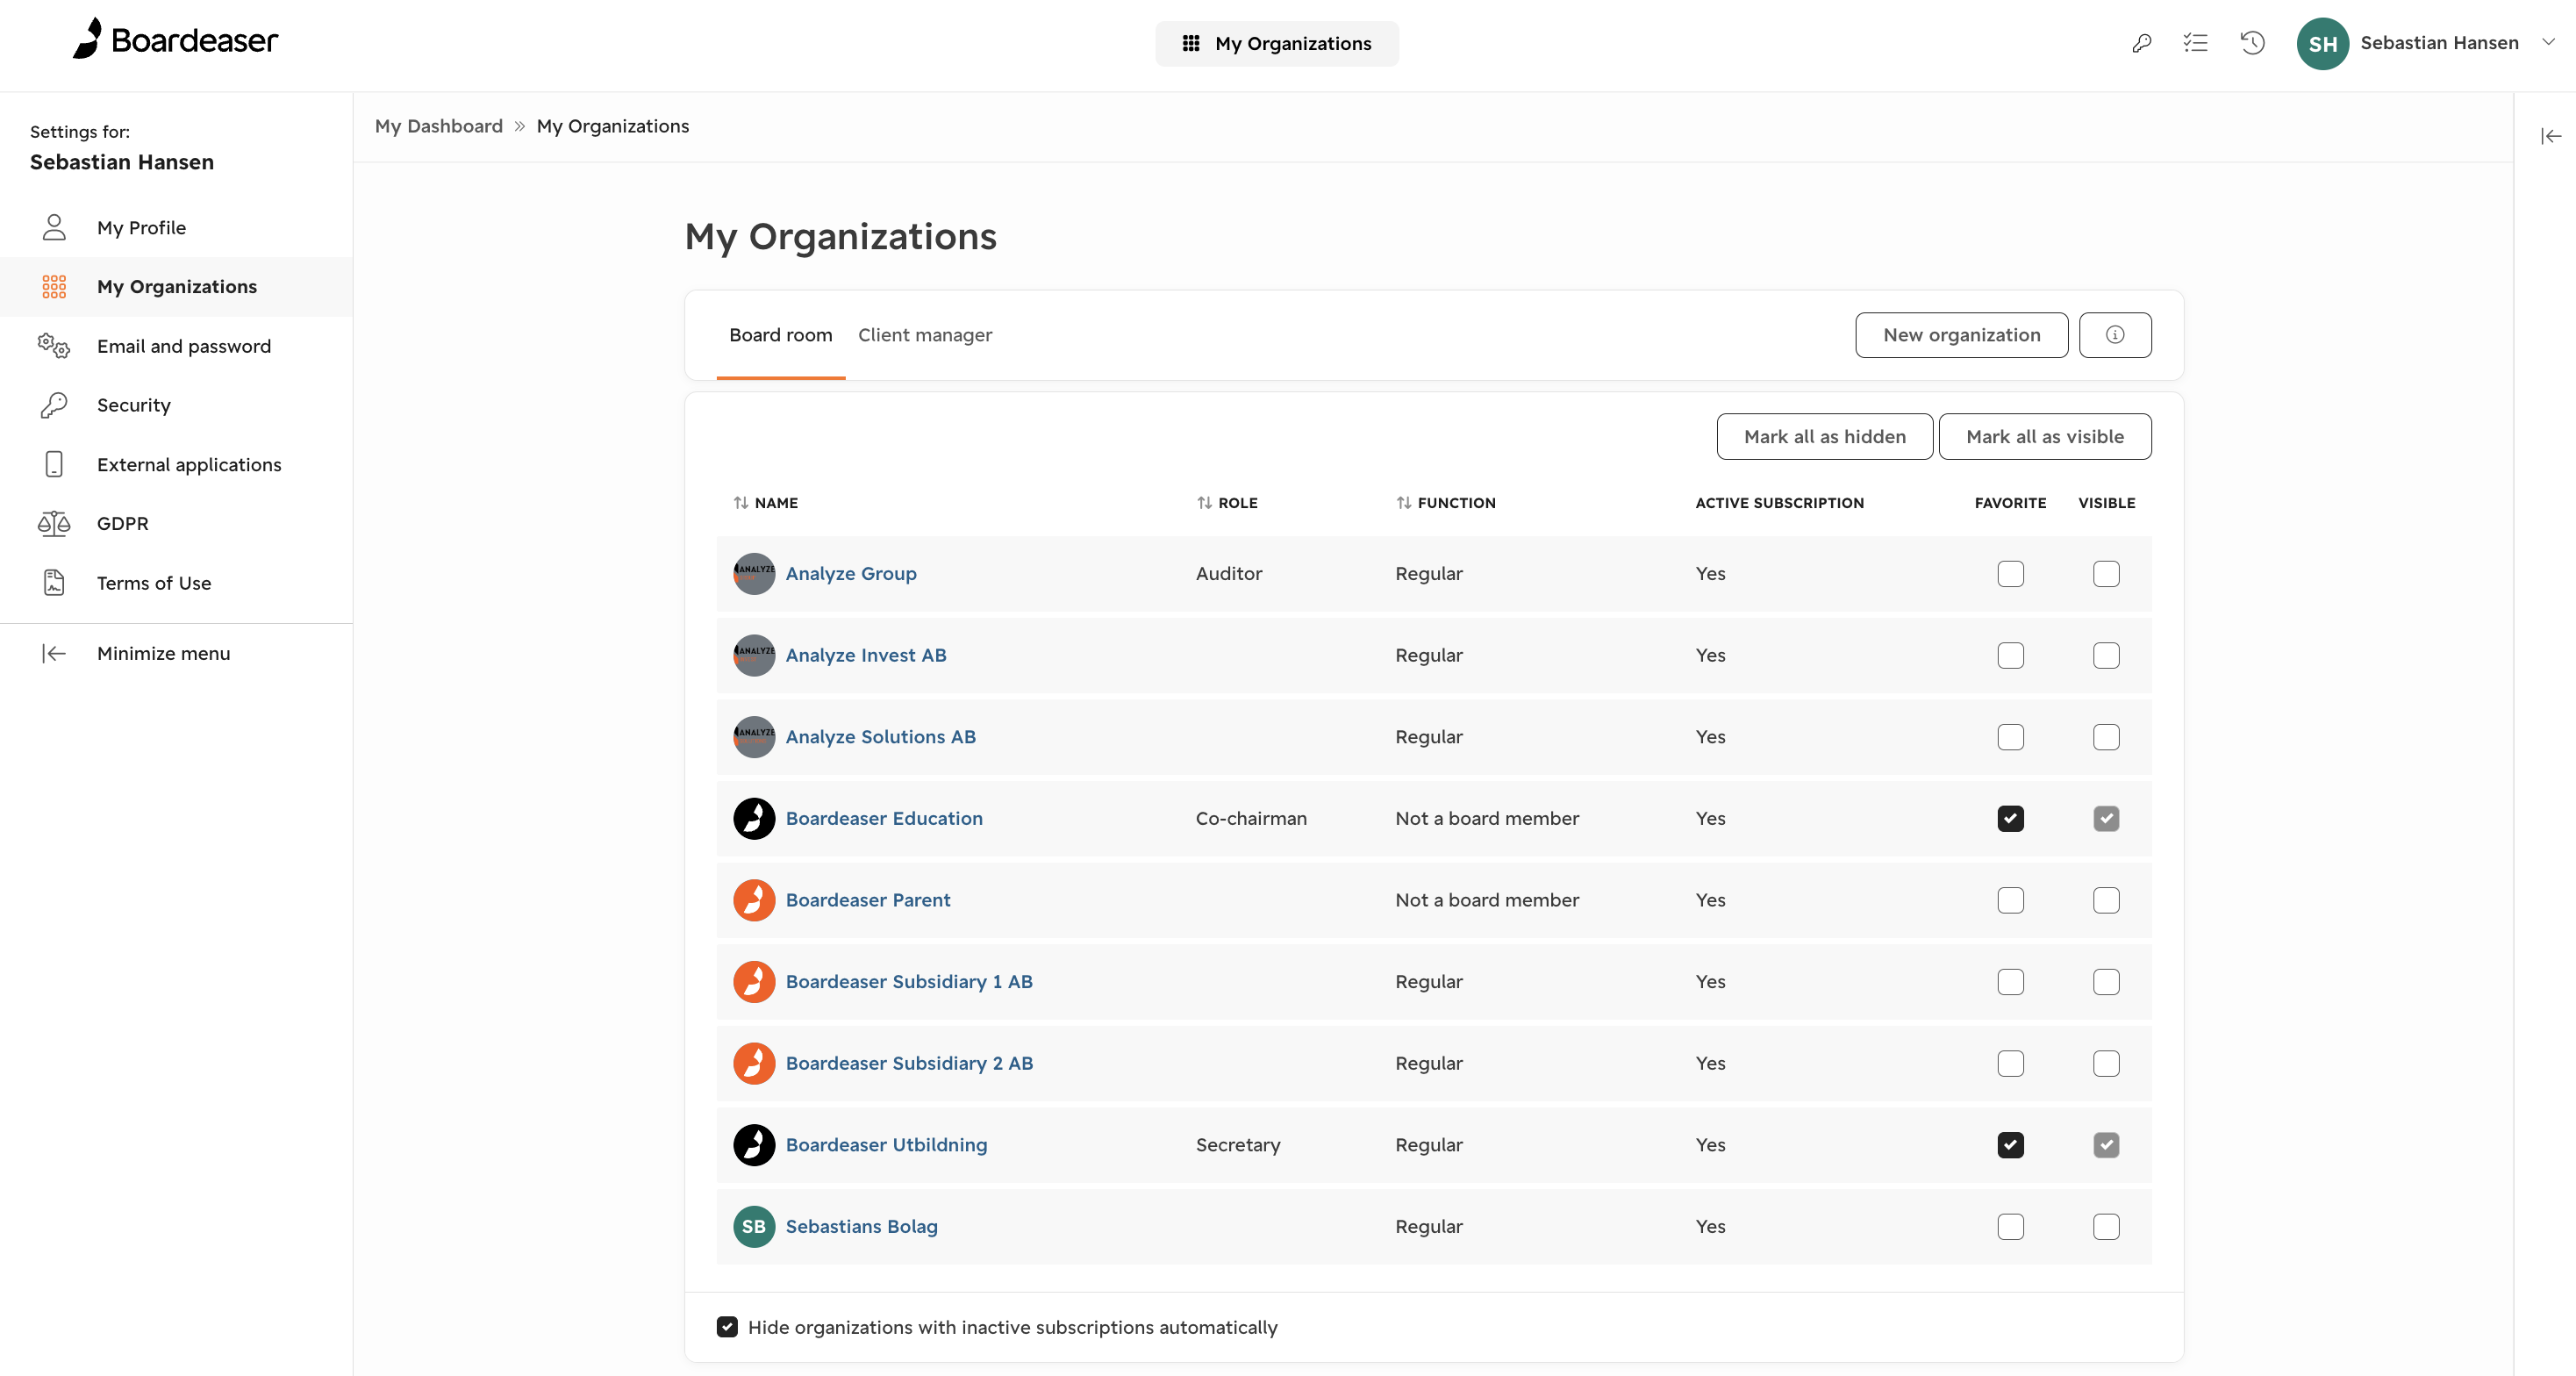Click Mark all as visible
The height and width of the screenshot is (1376, 2576).
tap(2044, 437)
